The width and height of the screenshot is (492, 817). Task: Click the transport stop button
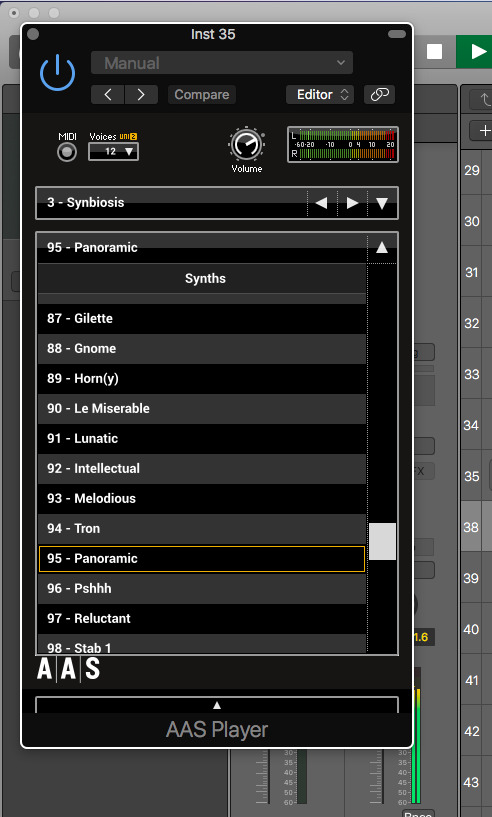(434, 51)
